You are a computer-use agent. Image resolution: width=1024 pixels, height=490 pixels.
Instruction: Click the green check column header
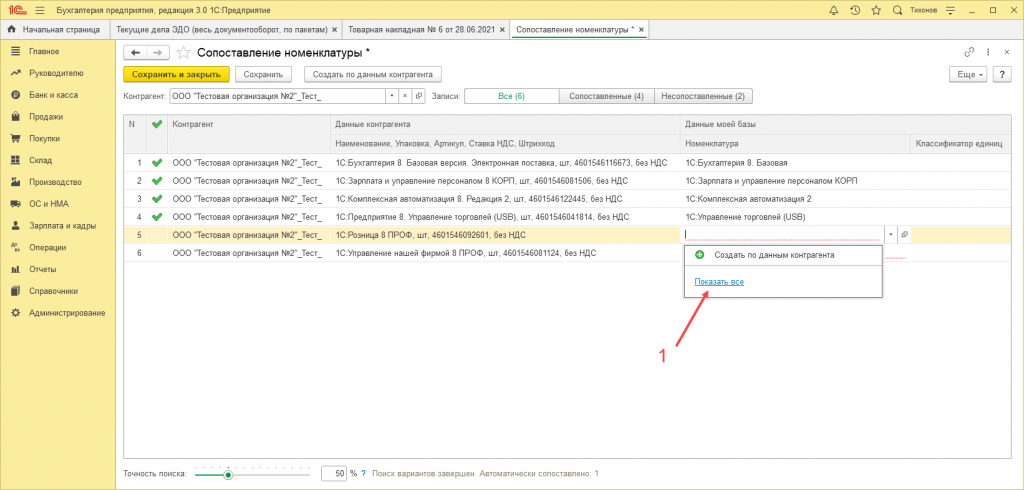point(156,123)
